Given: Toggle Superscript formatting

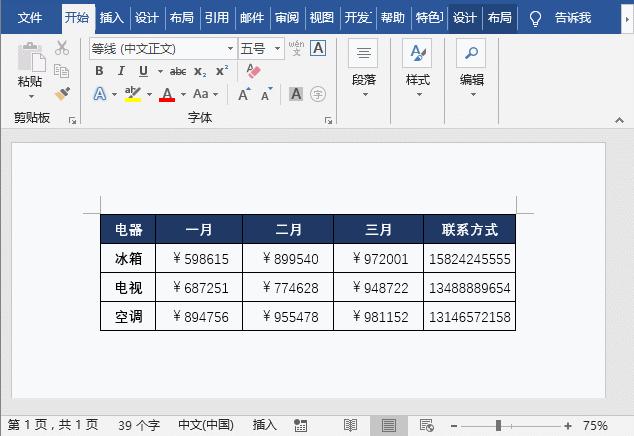Looking at the screenshot, I should coord(222,71).
